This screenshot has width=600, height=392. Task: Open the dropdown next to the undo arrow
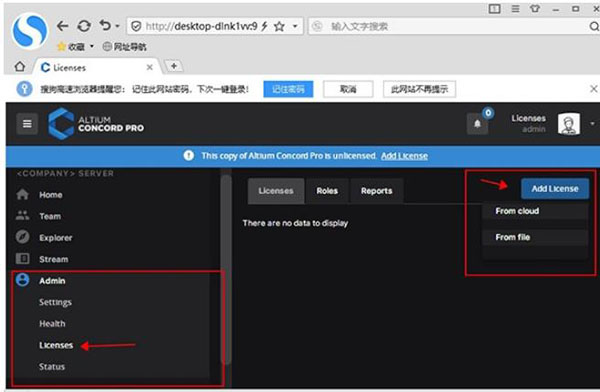click(x=117, y=26)
